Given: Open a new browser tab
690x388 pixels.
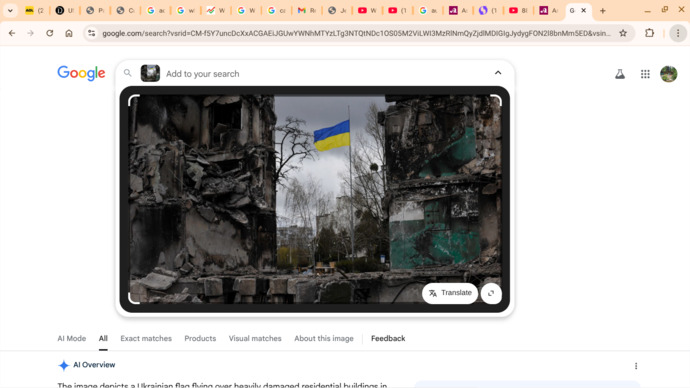Looking at the screenshot, I should pyautogui.click(x=602, y=11).
